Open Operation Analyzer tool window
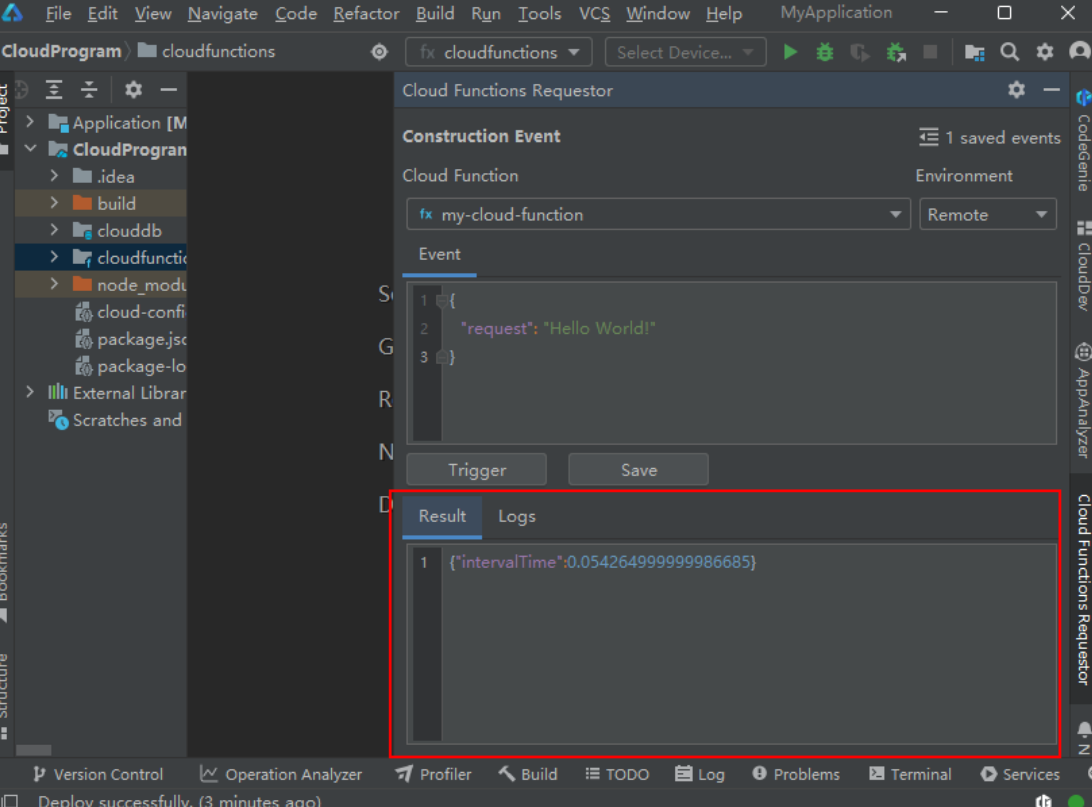 [281, 774]
